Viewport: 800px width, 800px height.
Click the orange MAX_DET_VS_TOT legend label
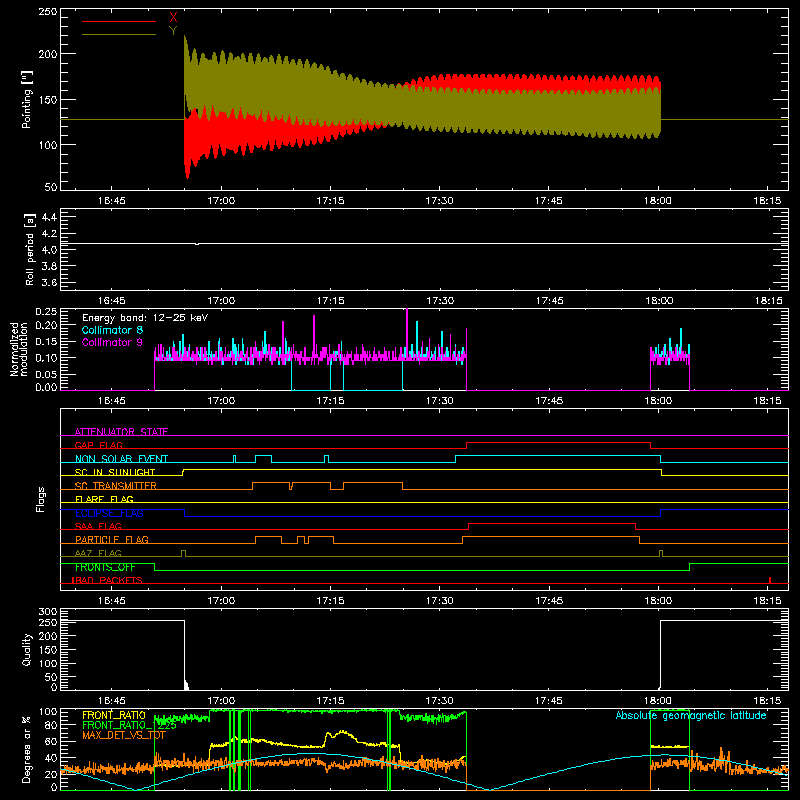(123, 735)
